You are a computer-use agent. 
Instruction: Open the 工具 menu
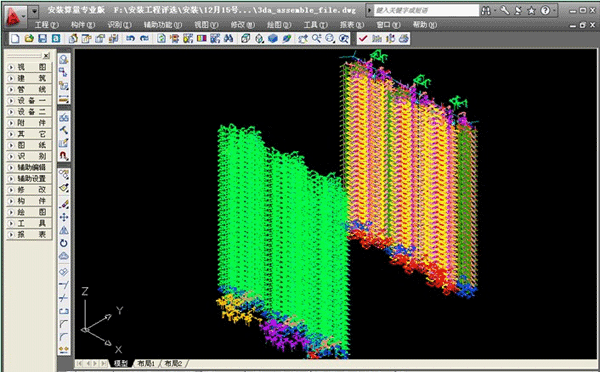pos(315,25)
